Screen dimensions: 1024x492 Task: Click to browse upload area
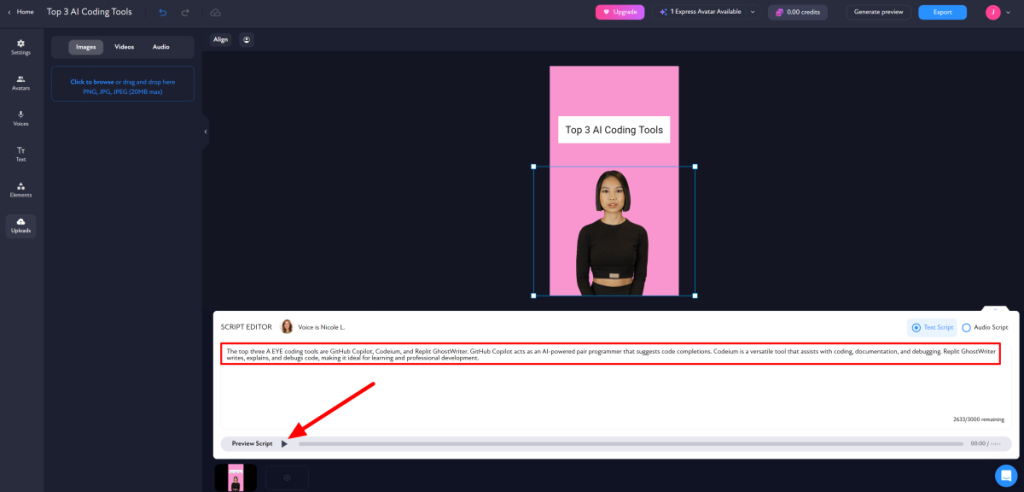pos(123,84)
